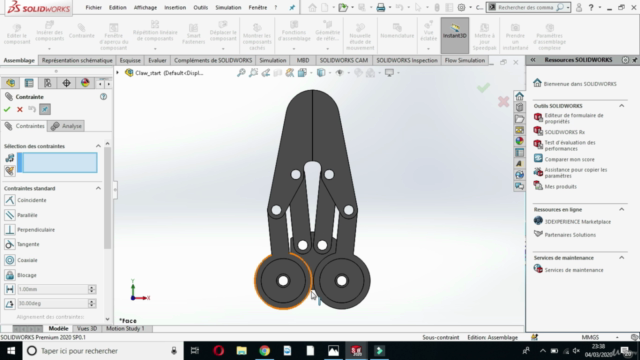Collapse Sélection des contraintes section
Image resolution: width=640 pixels, height=360 pixels.
coord(98,146)
